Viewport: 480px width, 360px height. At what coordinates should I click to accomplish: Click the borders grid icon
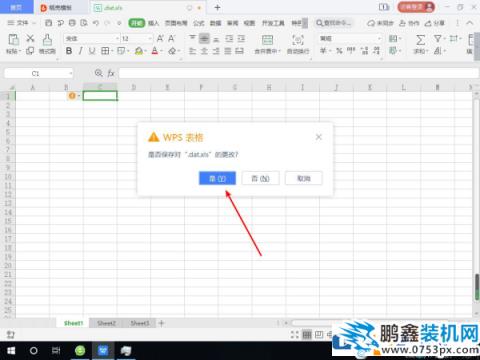coord(105,51)
